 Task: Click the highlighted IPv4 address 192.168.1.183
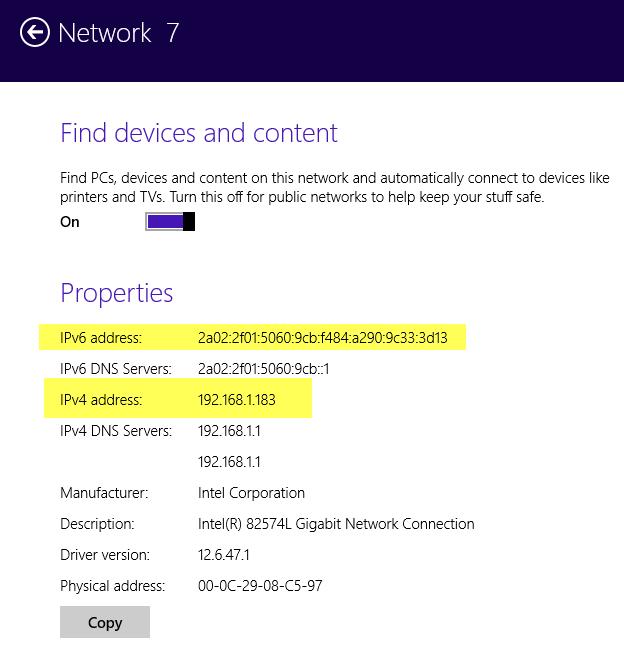point(237,400)
